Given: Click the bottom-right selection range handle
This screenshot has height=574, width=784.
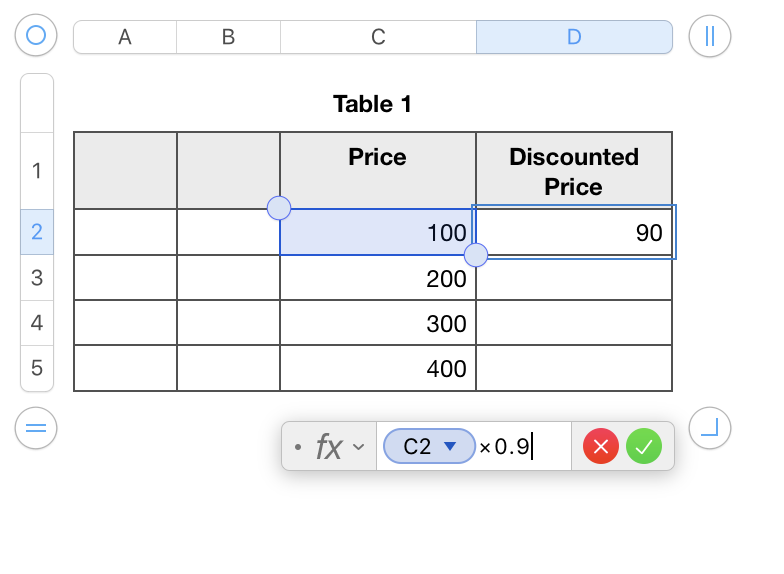Looking at the screenshot, I should tap(476, 255).
